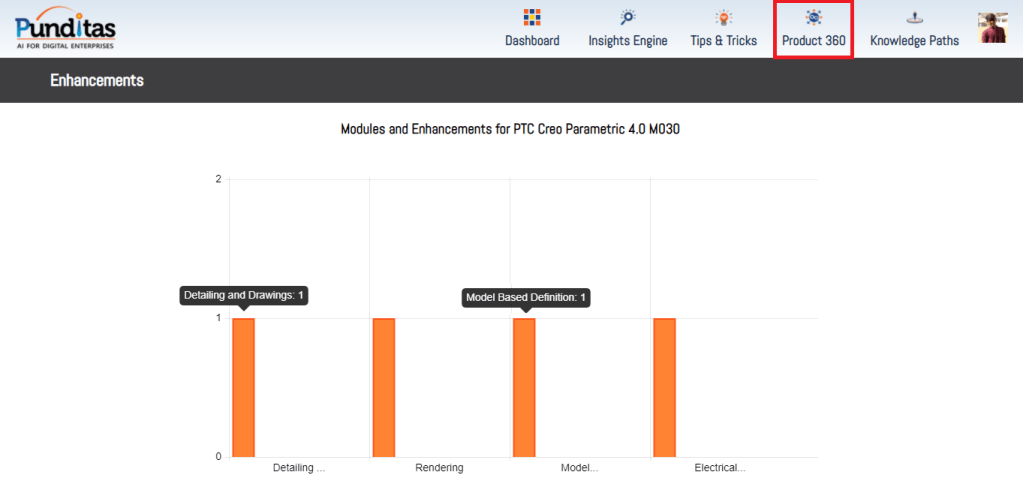Click the 'Model...' x-axis label
1023x496 pixels.
pyautogui.click(x=579, y=468)
